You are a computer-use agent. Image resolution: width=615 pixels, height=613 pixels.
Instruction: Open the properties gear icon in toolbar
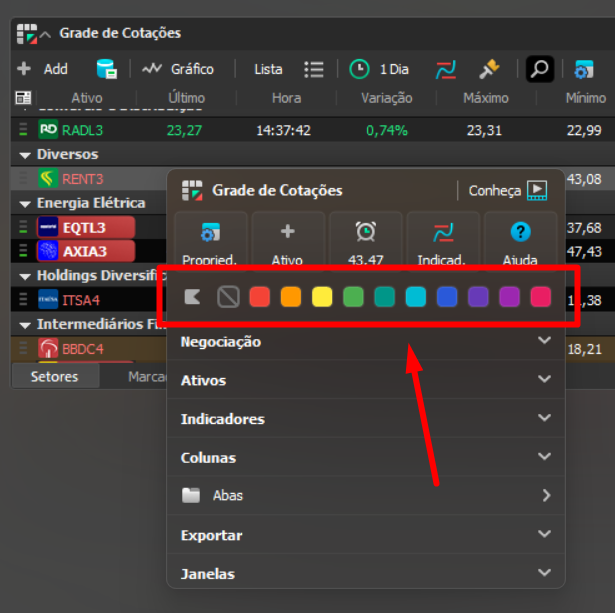tap(584, 69)
